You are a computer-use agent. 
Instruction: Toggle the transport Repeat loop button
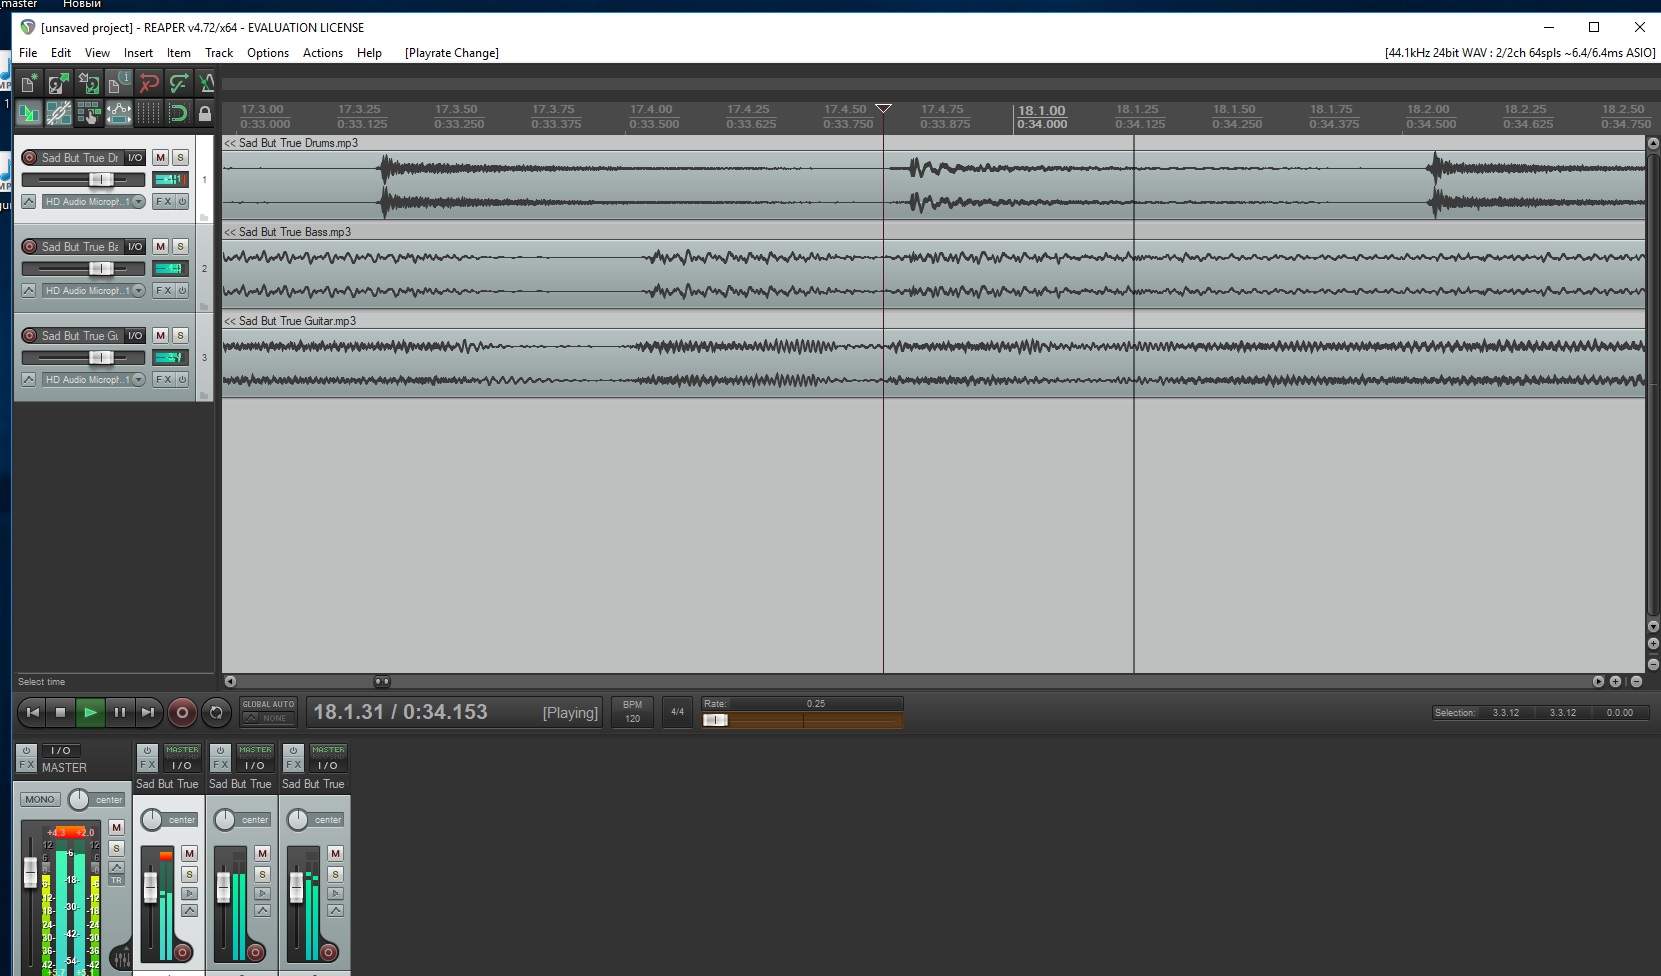pos(216,712)
